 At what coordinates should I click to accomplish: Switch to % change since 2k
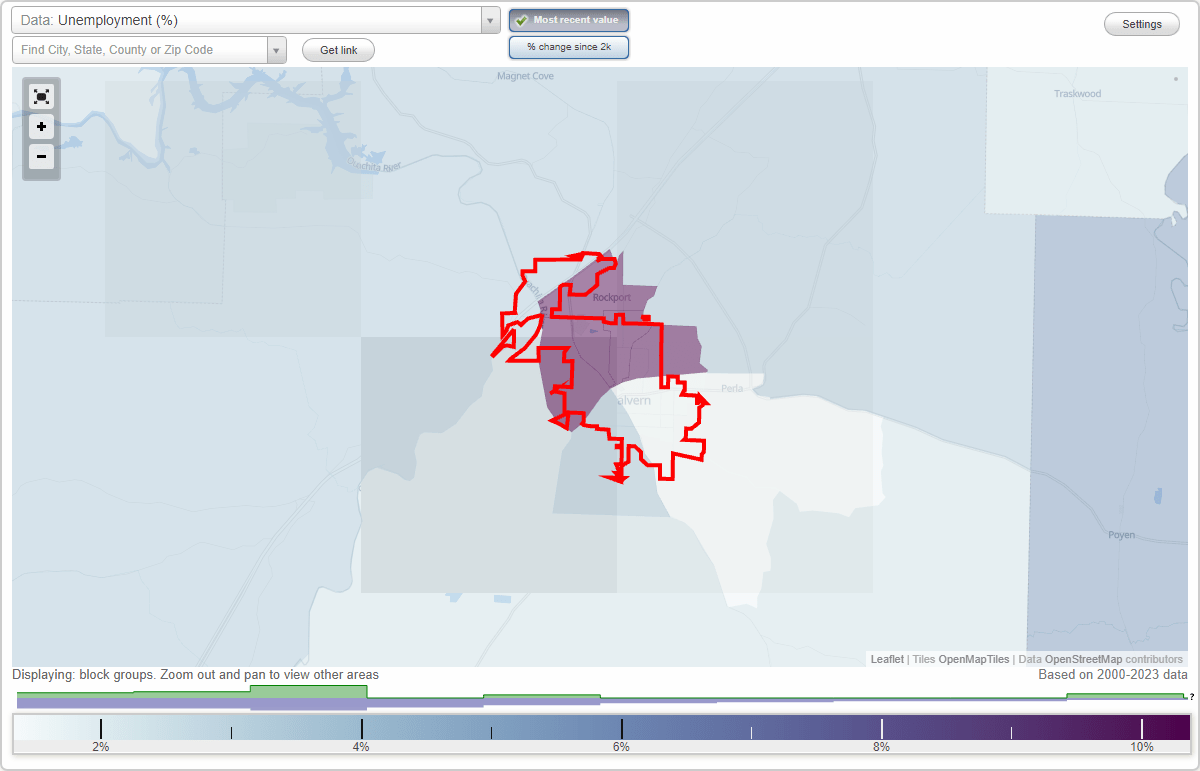pos(569,47)
